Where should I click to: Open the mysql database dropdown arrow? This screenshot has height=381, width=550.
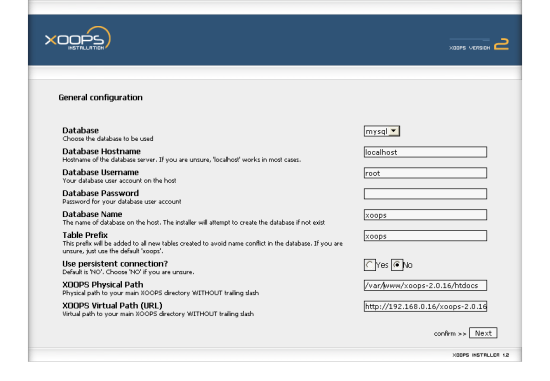click(x=394, y=131)
